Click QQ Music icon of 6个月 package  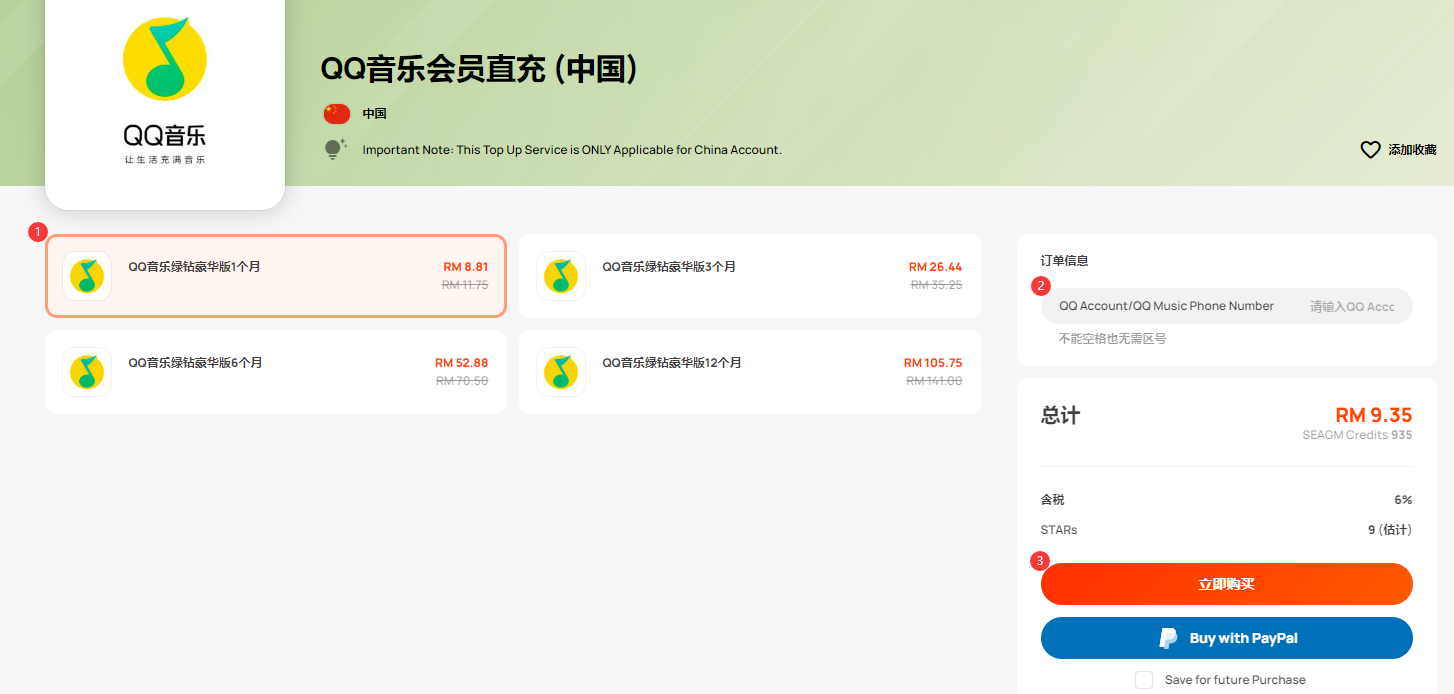click(x=87, y=372)
